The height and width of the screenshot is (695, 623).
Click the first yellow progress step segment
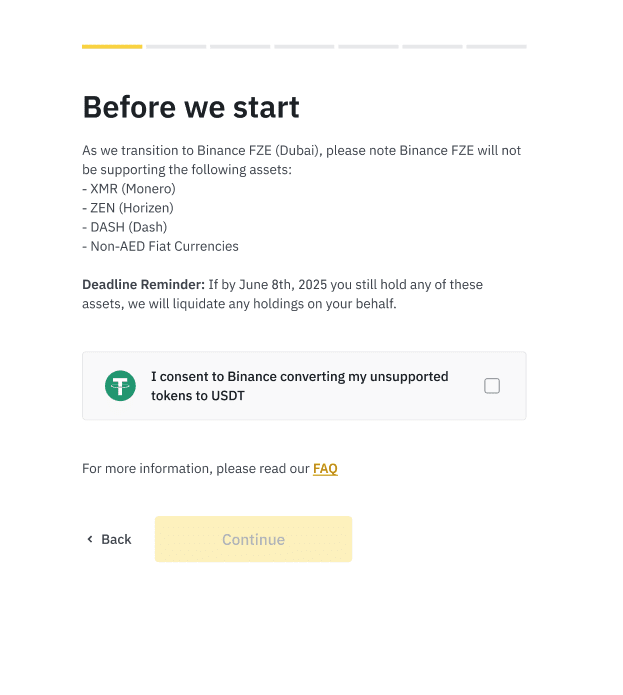(x=112, y=46)
